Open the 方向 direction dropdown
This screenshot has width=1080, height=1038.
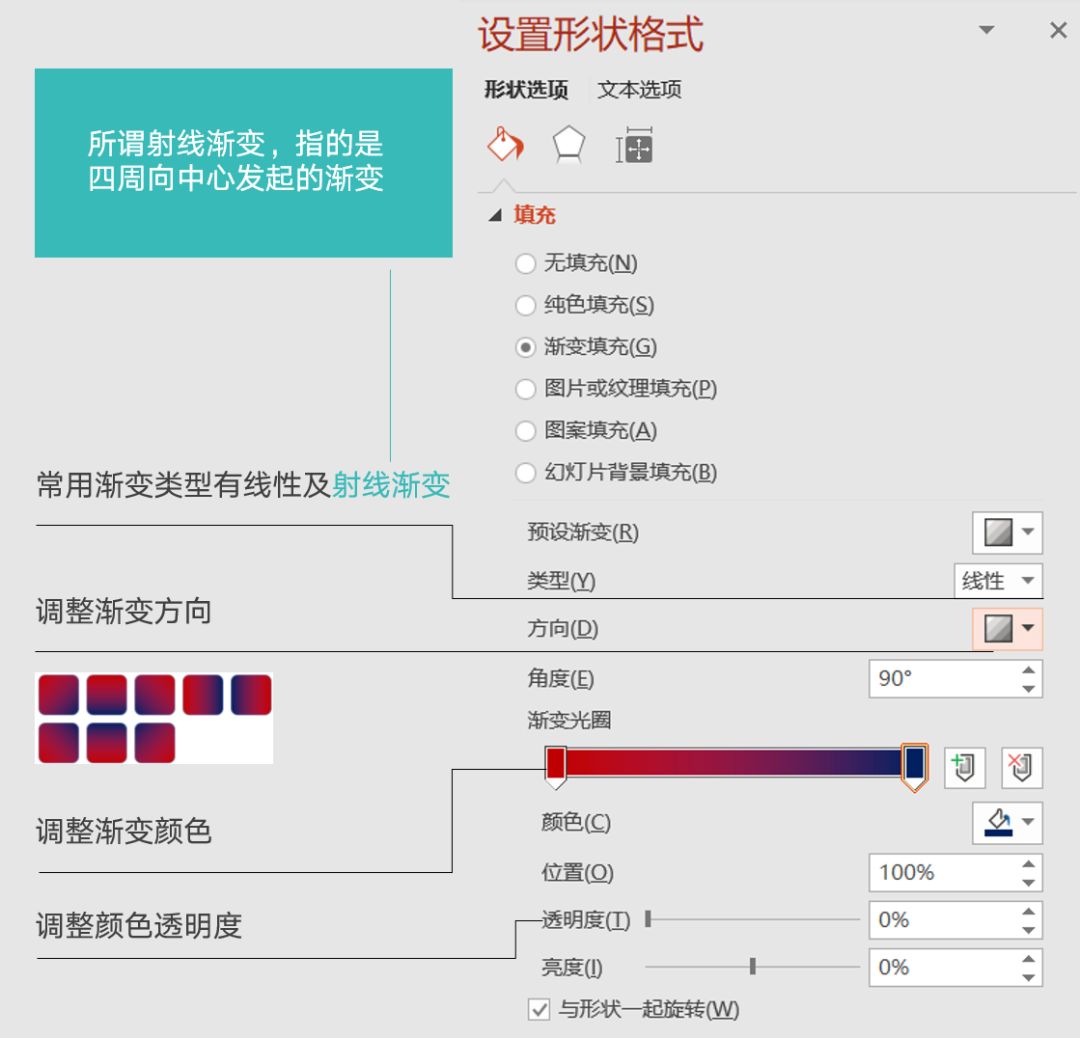[x=1007, y=629]
